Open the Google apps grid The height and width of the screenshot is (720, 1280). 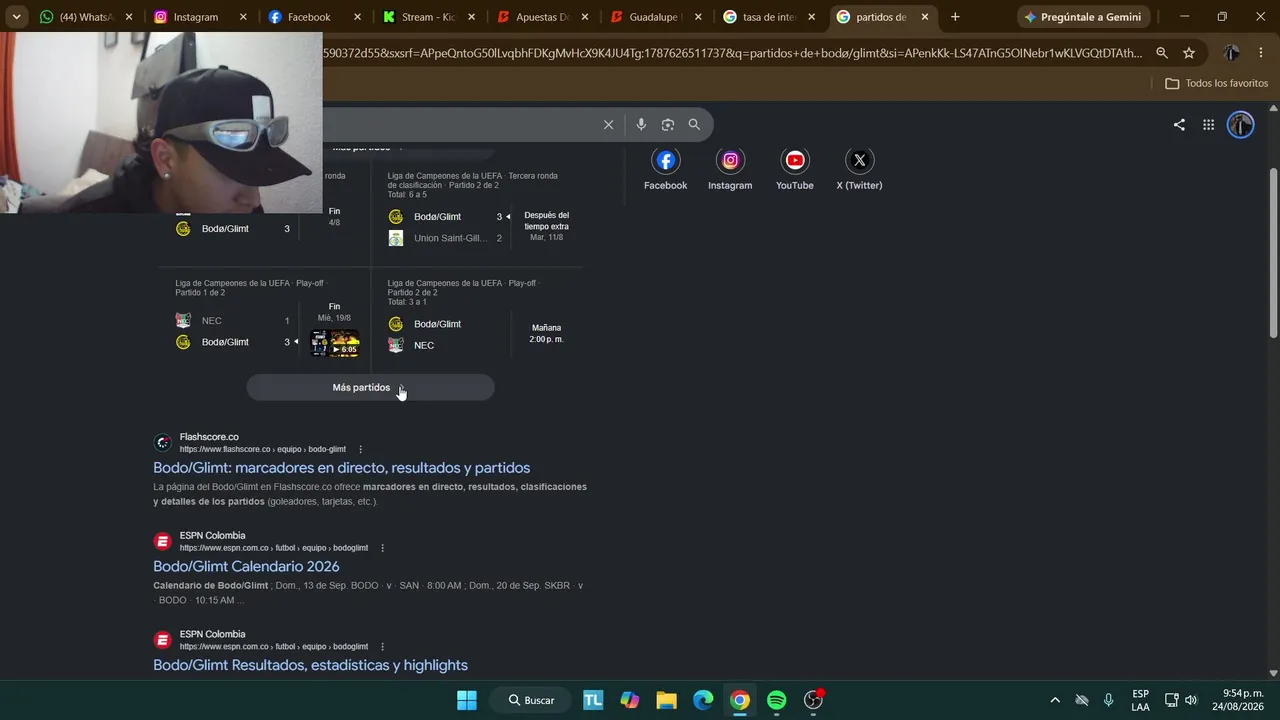coord(1208,125)
